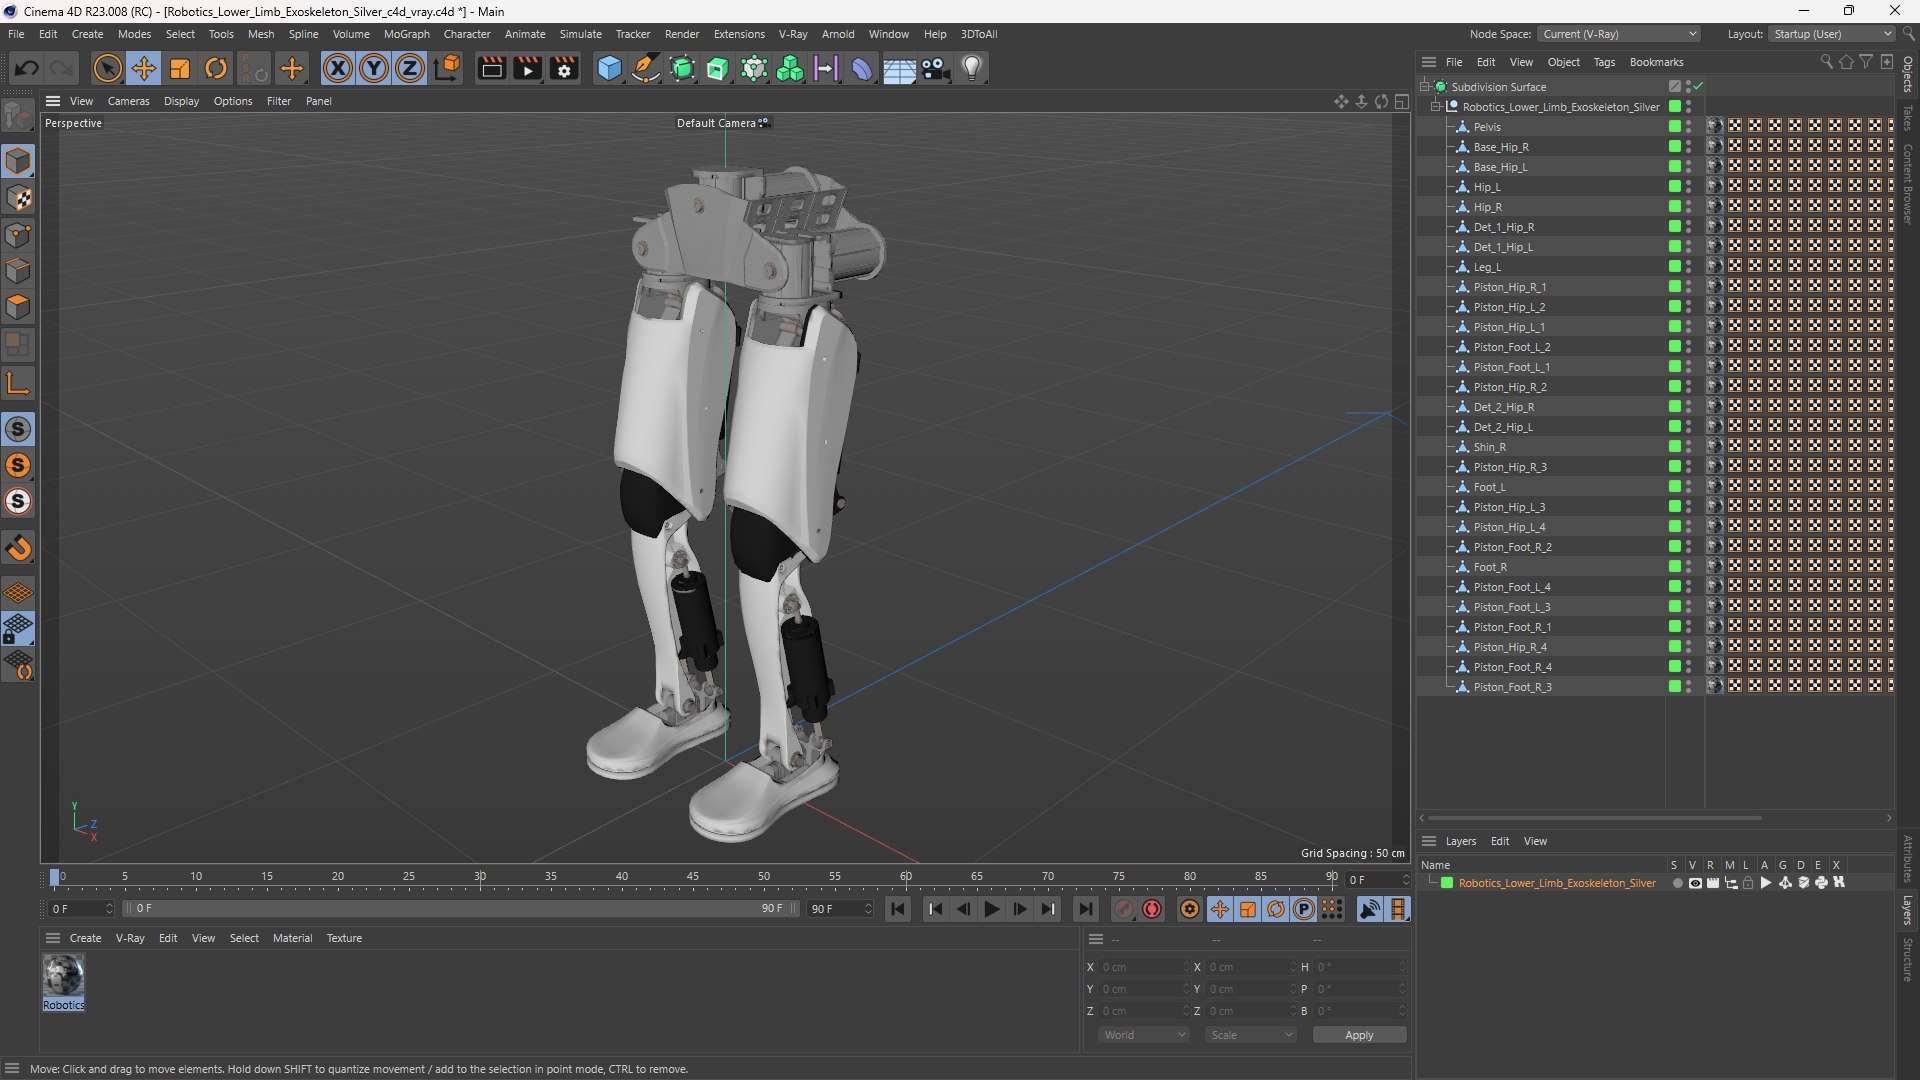Enable Points mode in left sidebar
Image resolution: width=1920 pixels, height=1080 pixels.
coord(18,235)
